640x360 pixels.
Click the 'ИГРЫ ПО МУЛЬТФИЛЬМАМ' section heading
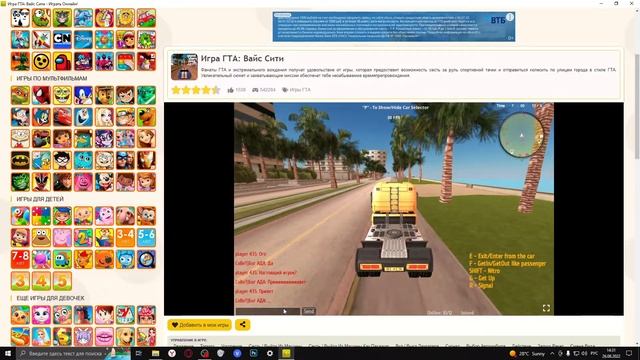click(52, 78)
